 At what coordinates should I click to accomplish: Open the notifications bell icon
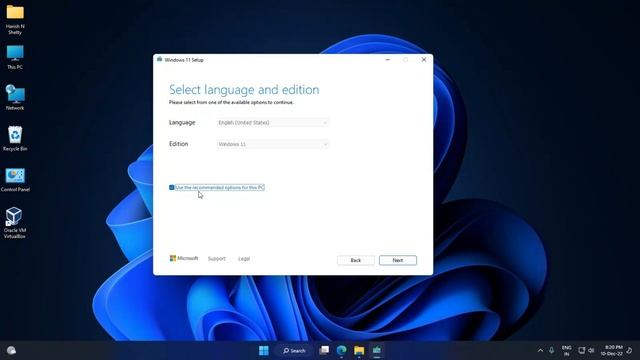click(629, 351)
